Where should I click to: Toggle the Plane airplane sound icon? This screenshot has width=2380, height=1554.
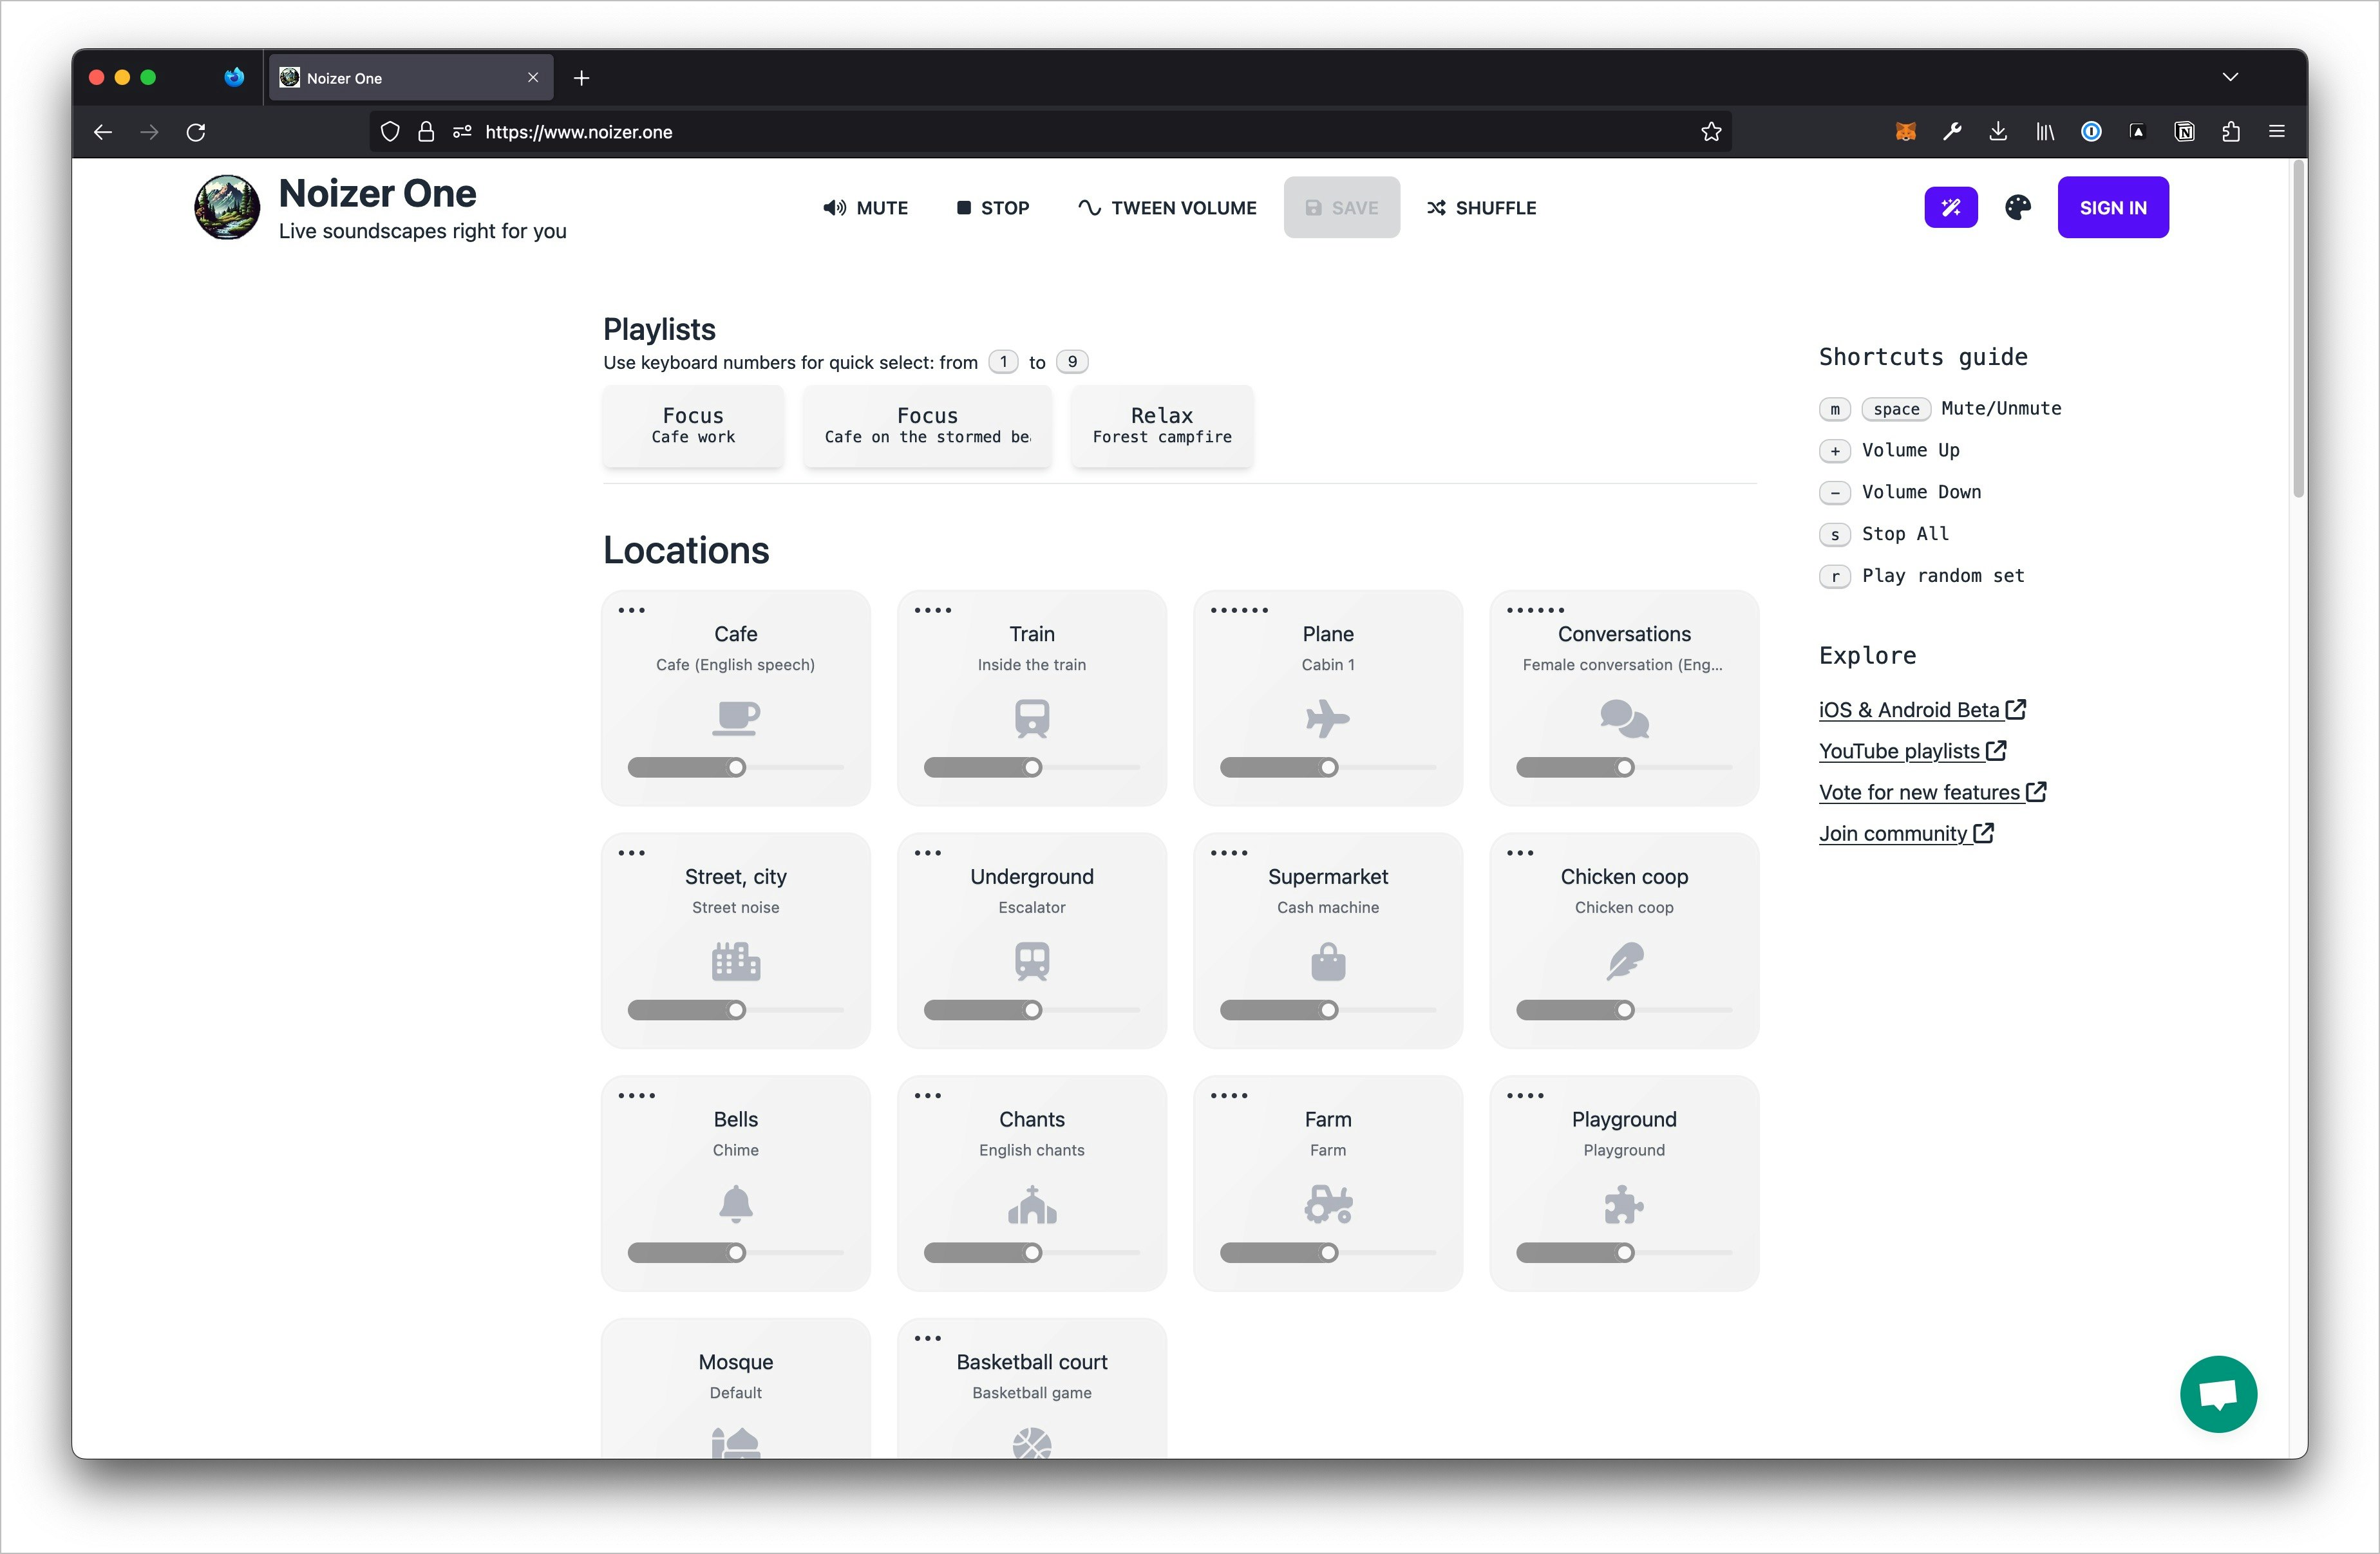[x=1327, y=718]
